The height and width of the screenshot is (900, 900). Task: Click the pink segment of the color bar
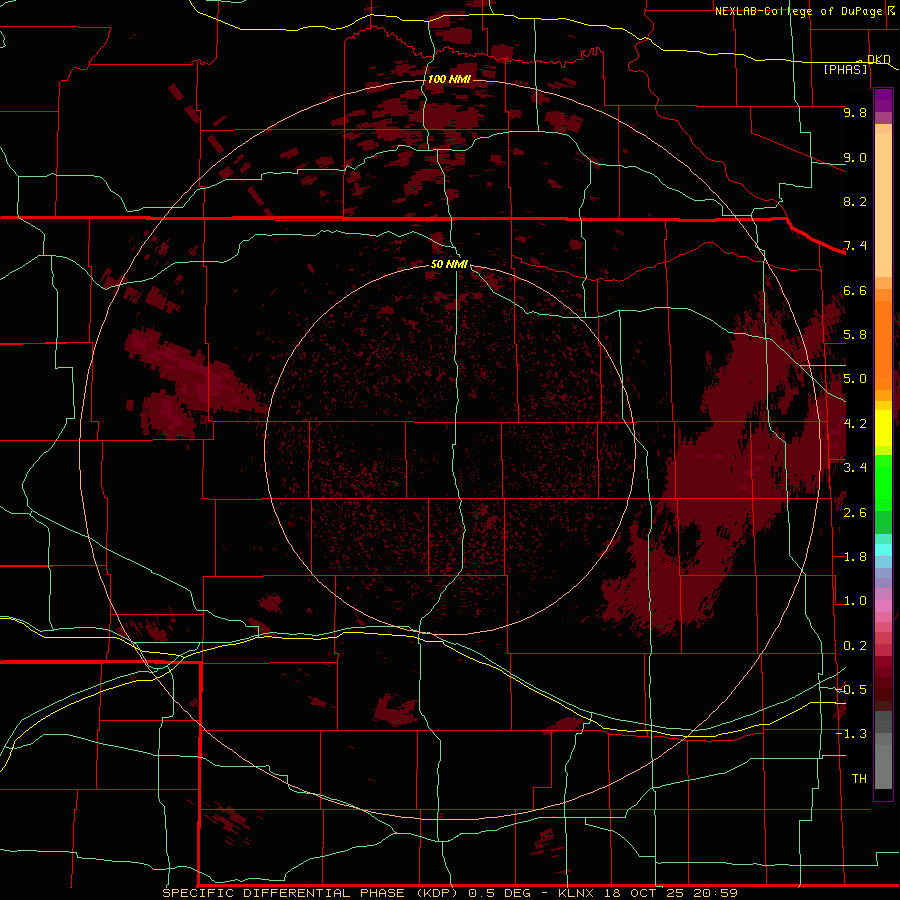[883, 606]
